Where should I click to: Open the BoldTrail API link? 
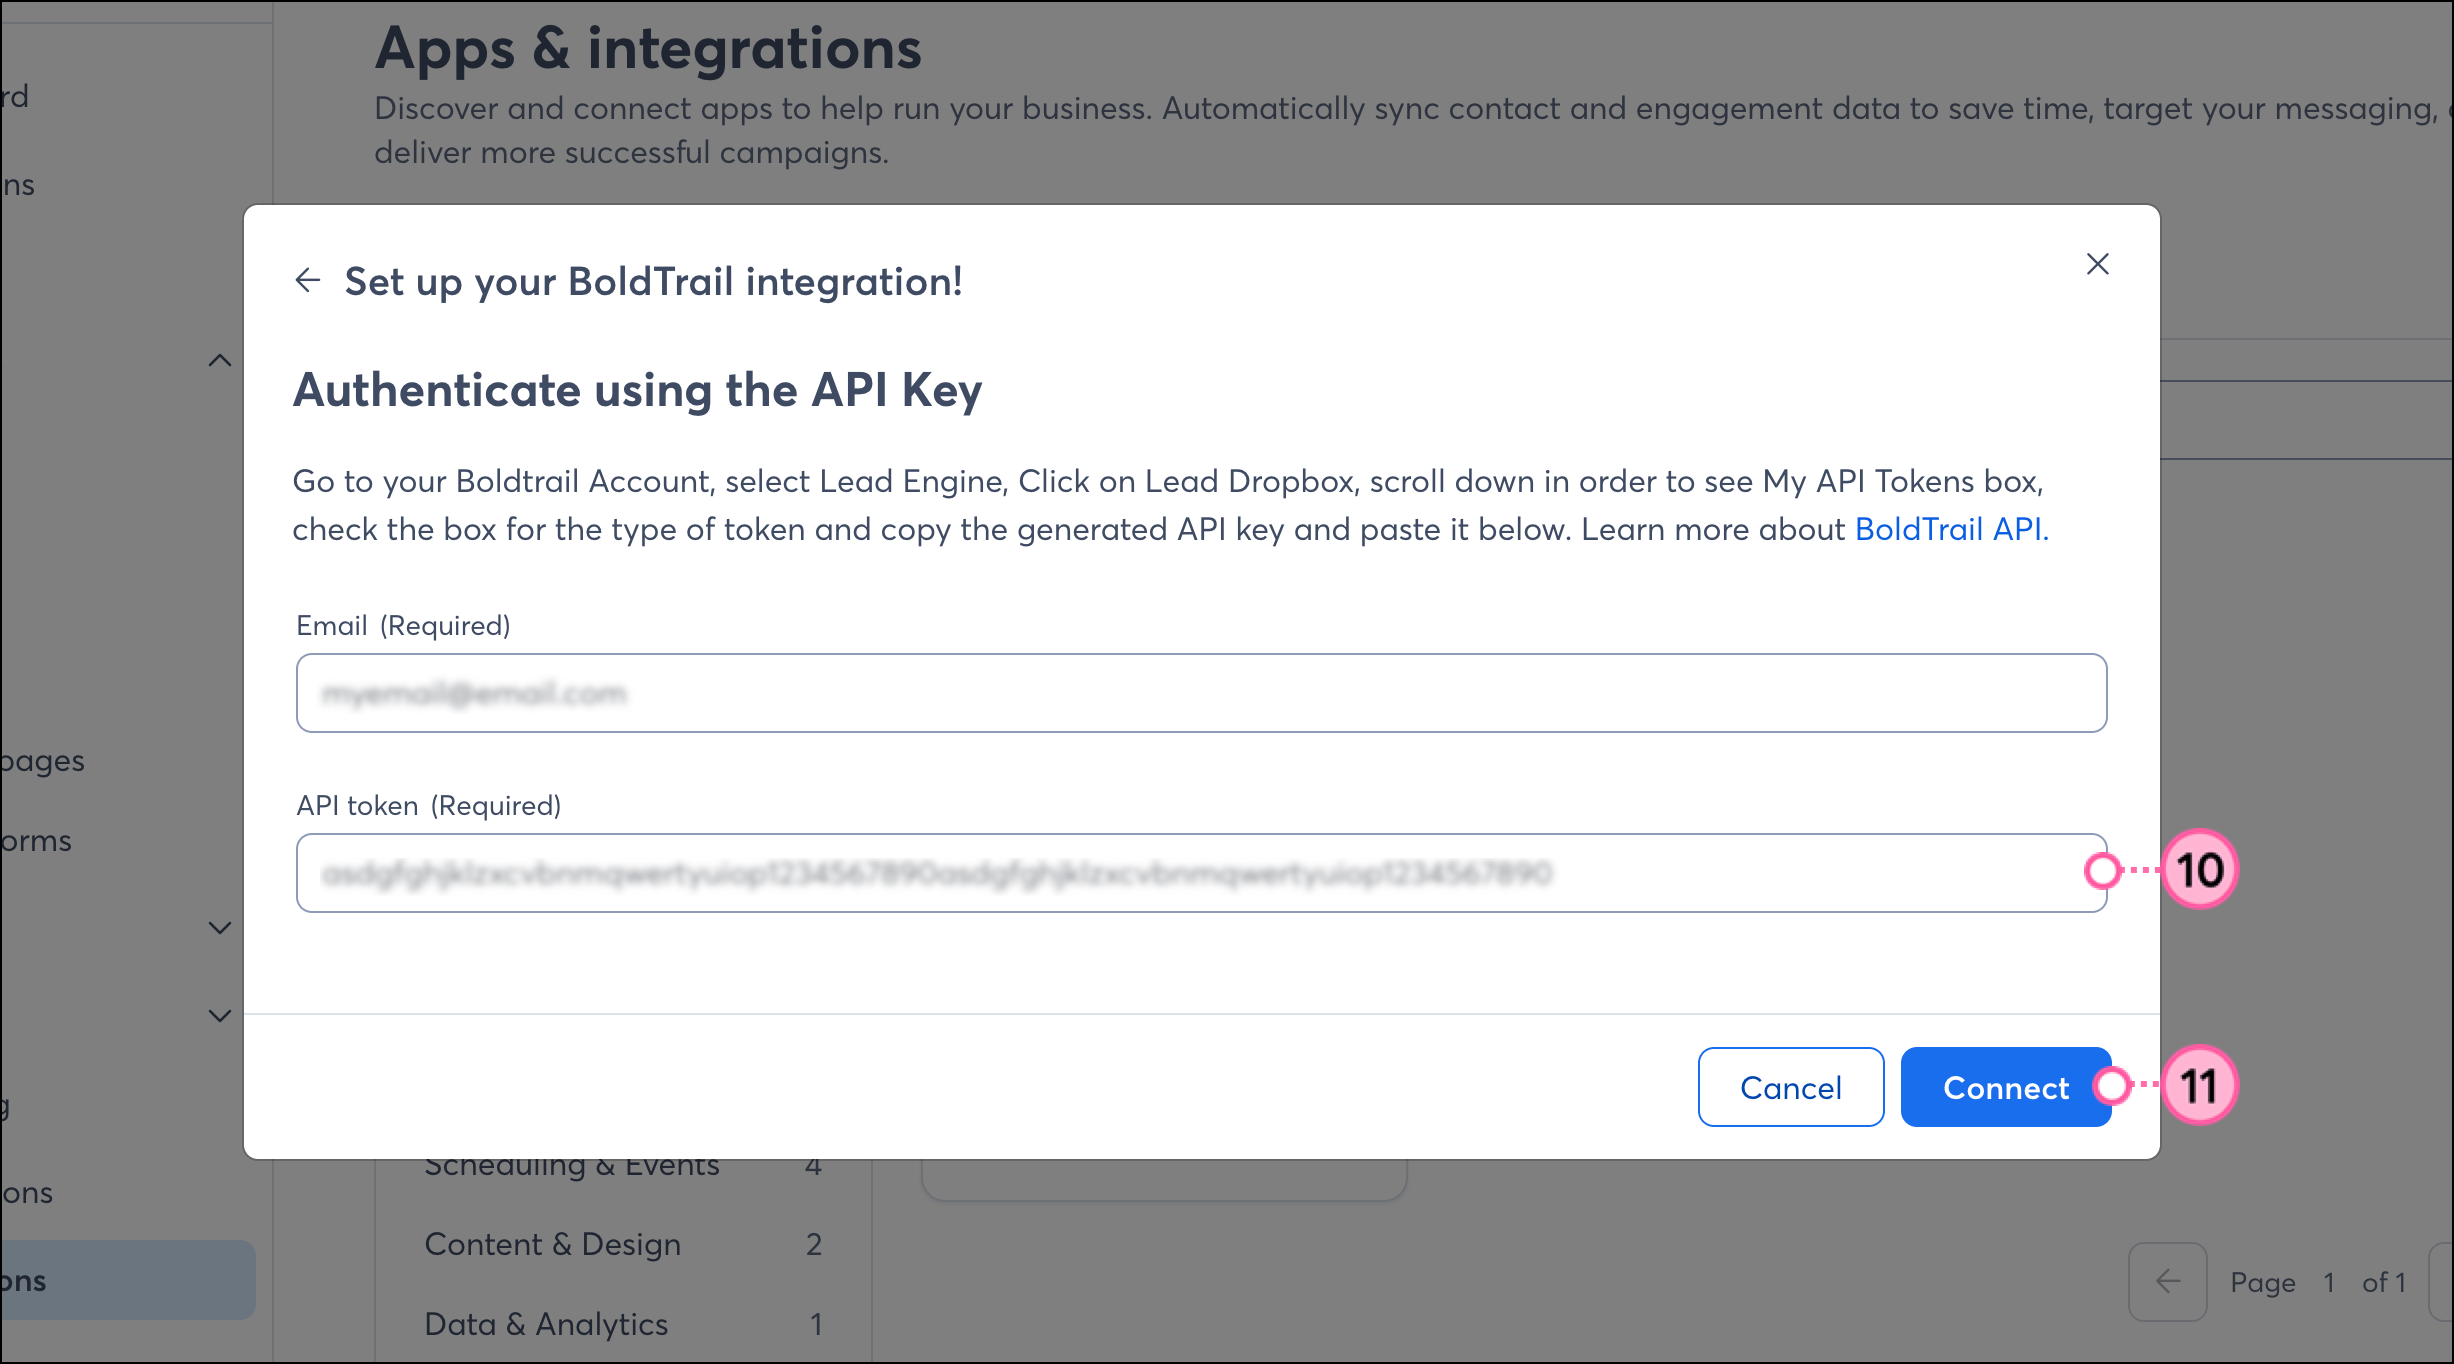[x=1950, y=529]
